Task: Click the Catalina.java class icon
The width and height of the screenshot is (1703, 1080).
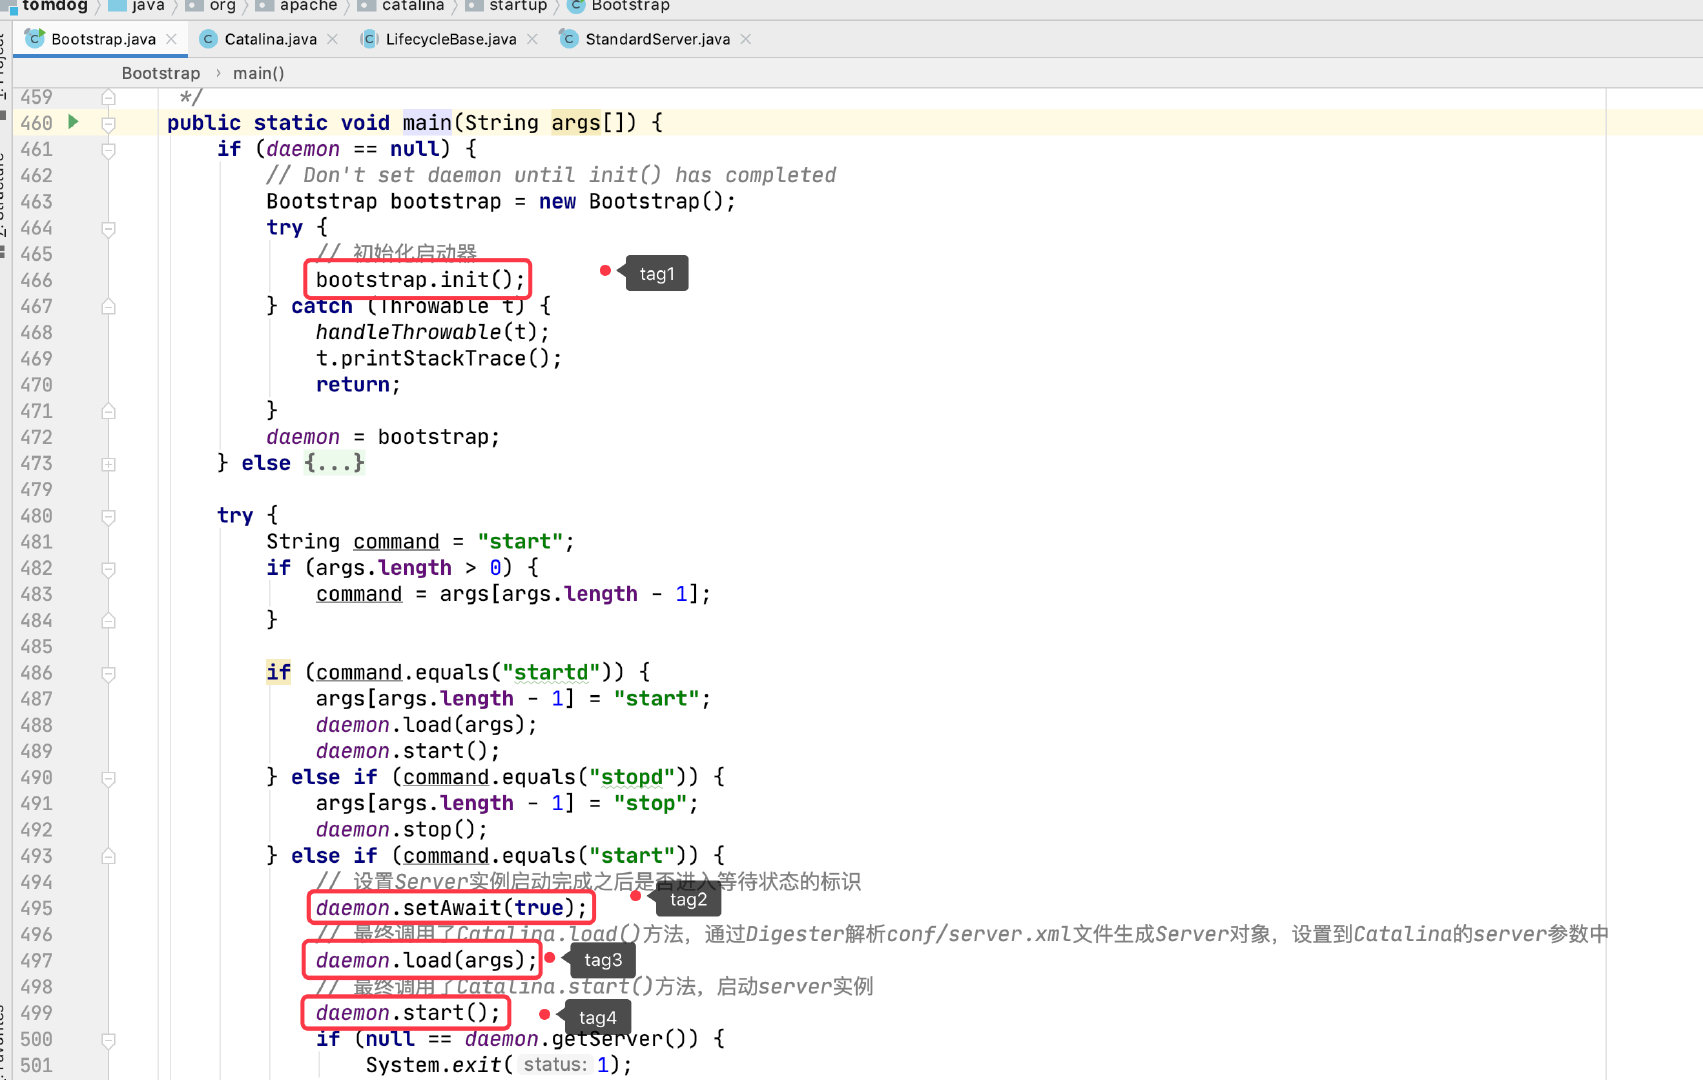Action: pyautogui.click(x=208, y=39)
